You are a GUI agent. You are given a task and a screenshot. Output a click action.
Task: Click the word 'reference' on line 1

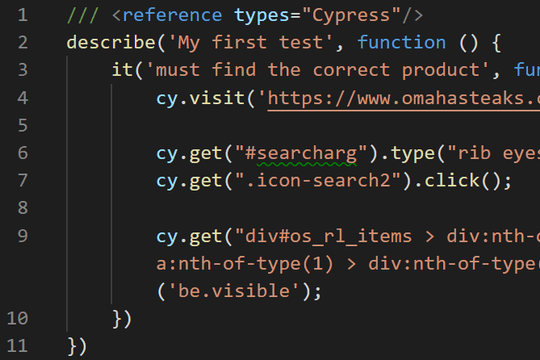[172, 16]
